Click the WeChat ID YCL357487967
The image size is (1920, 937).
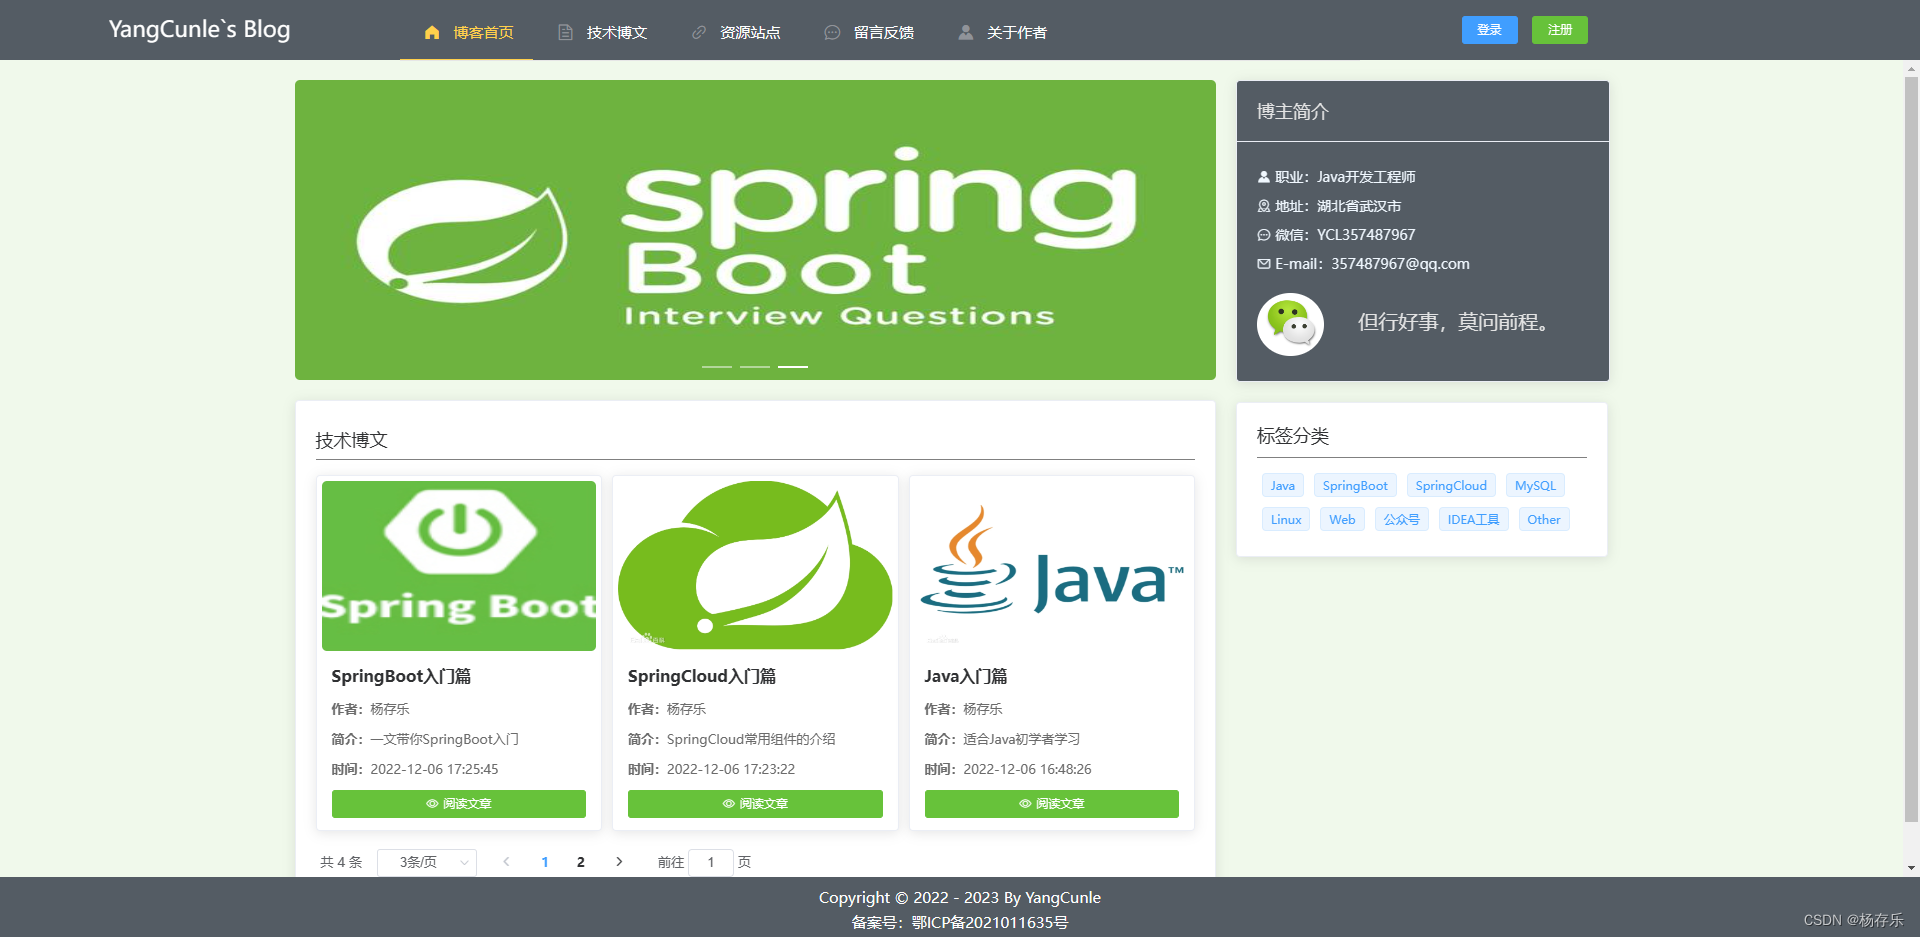[1366, 235]
